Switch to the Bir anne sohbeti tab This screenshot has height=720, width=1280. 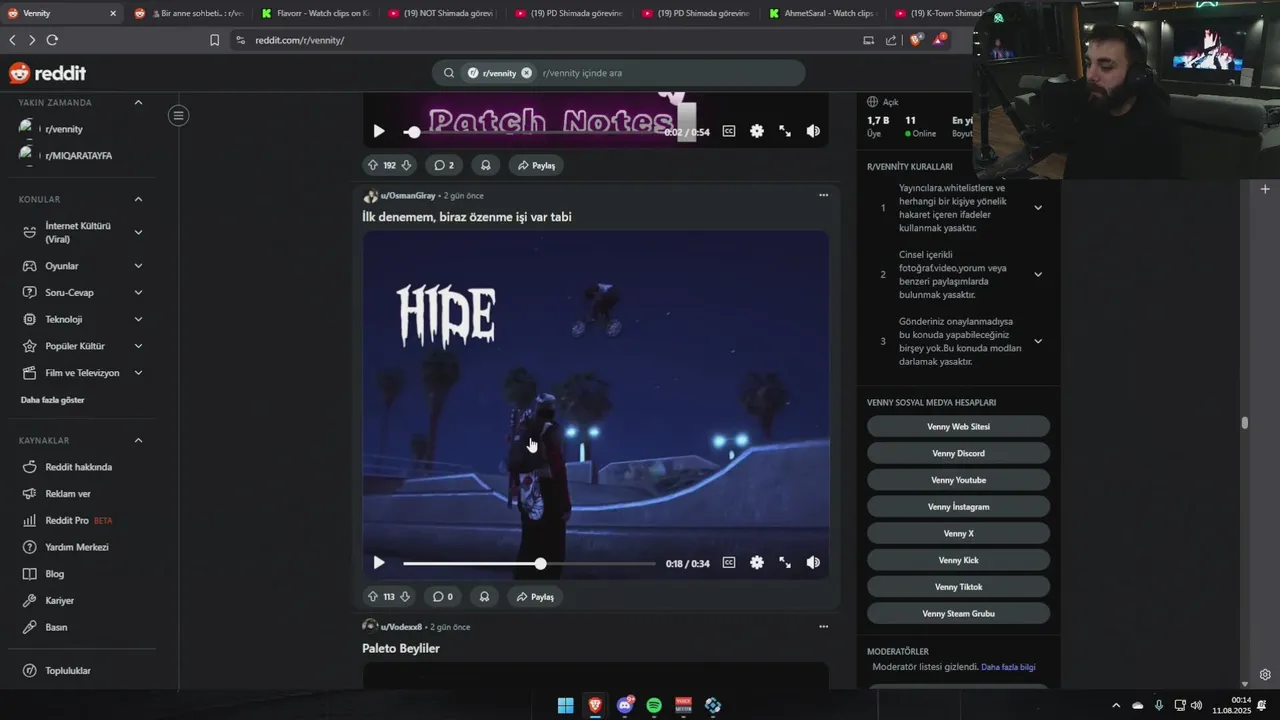click(x=189, y=13)
